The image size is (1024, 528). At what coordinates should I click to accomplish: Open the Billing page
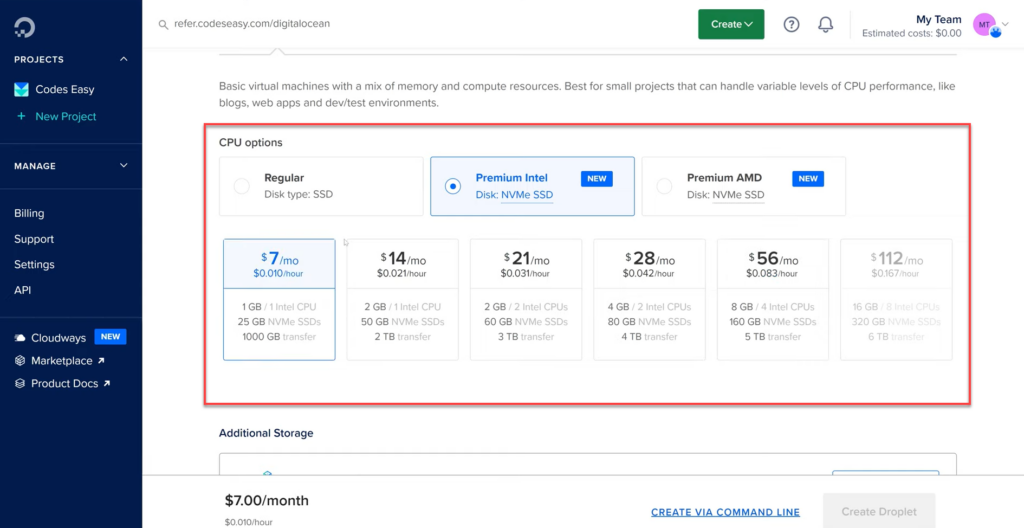[x=29, y=213]
